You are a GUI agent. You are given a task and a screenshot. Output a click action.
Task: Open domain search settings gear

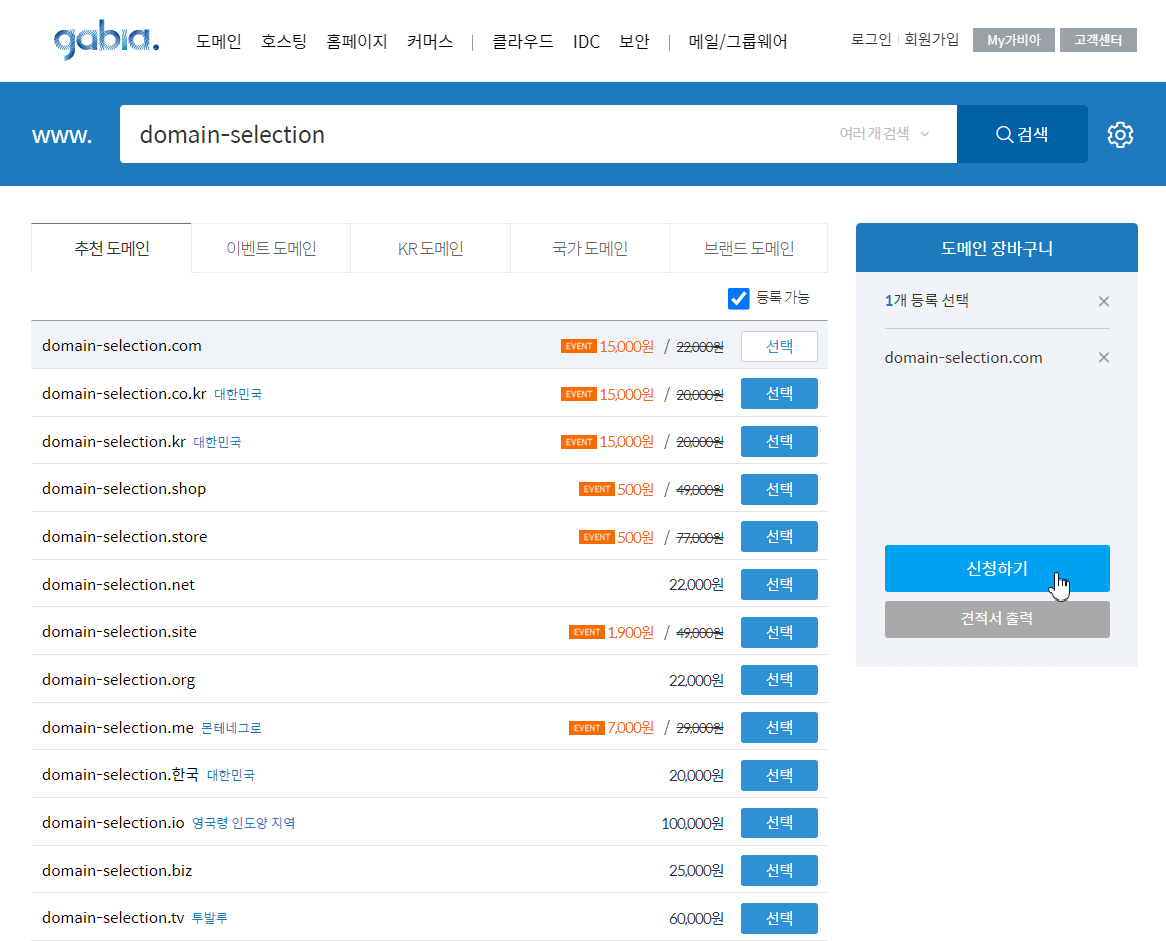click(x=1120, y=135)
